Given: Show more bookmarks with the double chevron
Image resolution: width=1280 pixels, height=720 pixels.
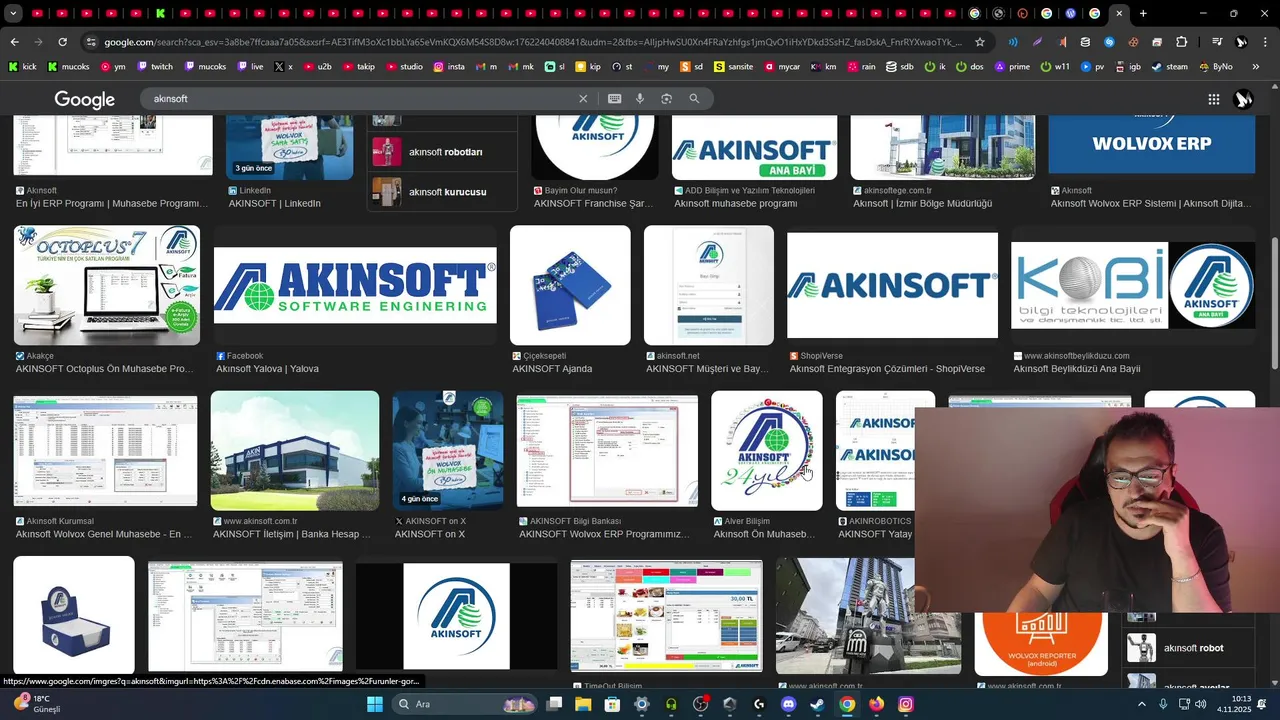Looking at the screenshot, I should click(x=1256, y=67).
